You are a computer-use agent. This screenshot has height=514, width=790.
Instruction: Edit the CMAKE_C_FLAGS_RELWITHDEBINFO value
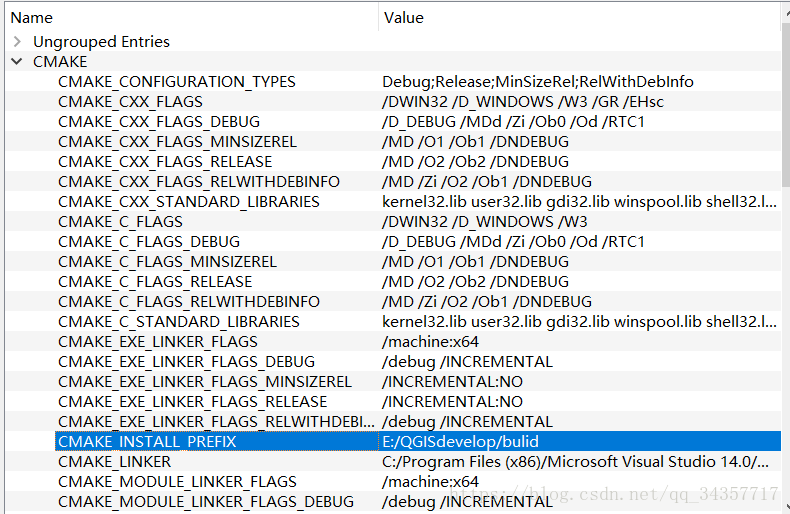tap(487, 302)
